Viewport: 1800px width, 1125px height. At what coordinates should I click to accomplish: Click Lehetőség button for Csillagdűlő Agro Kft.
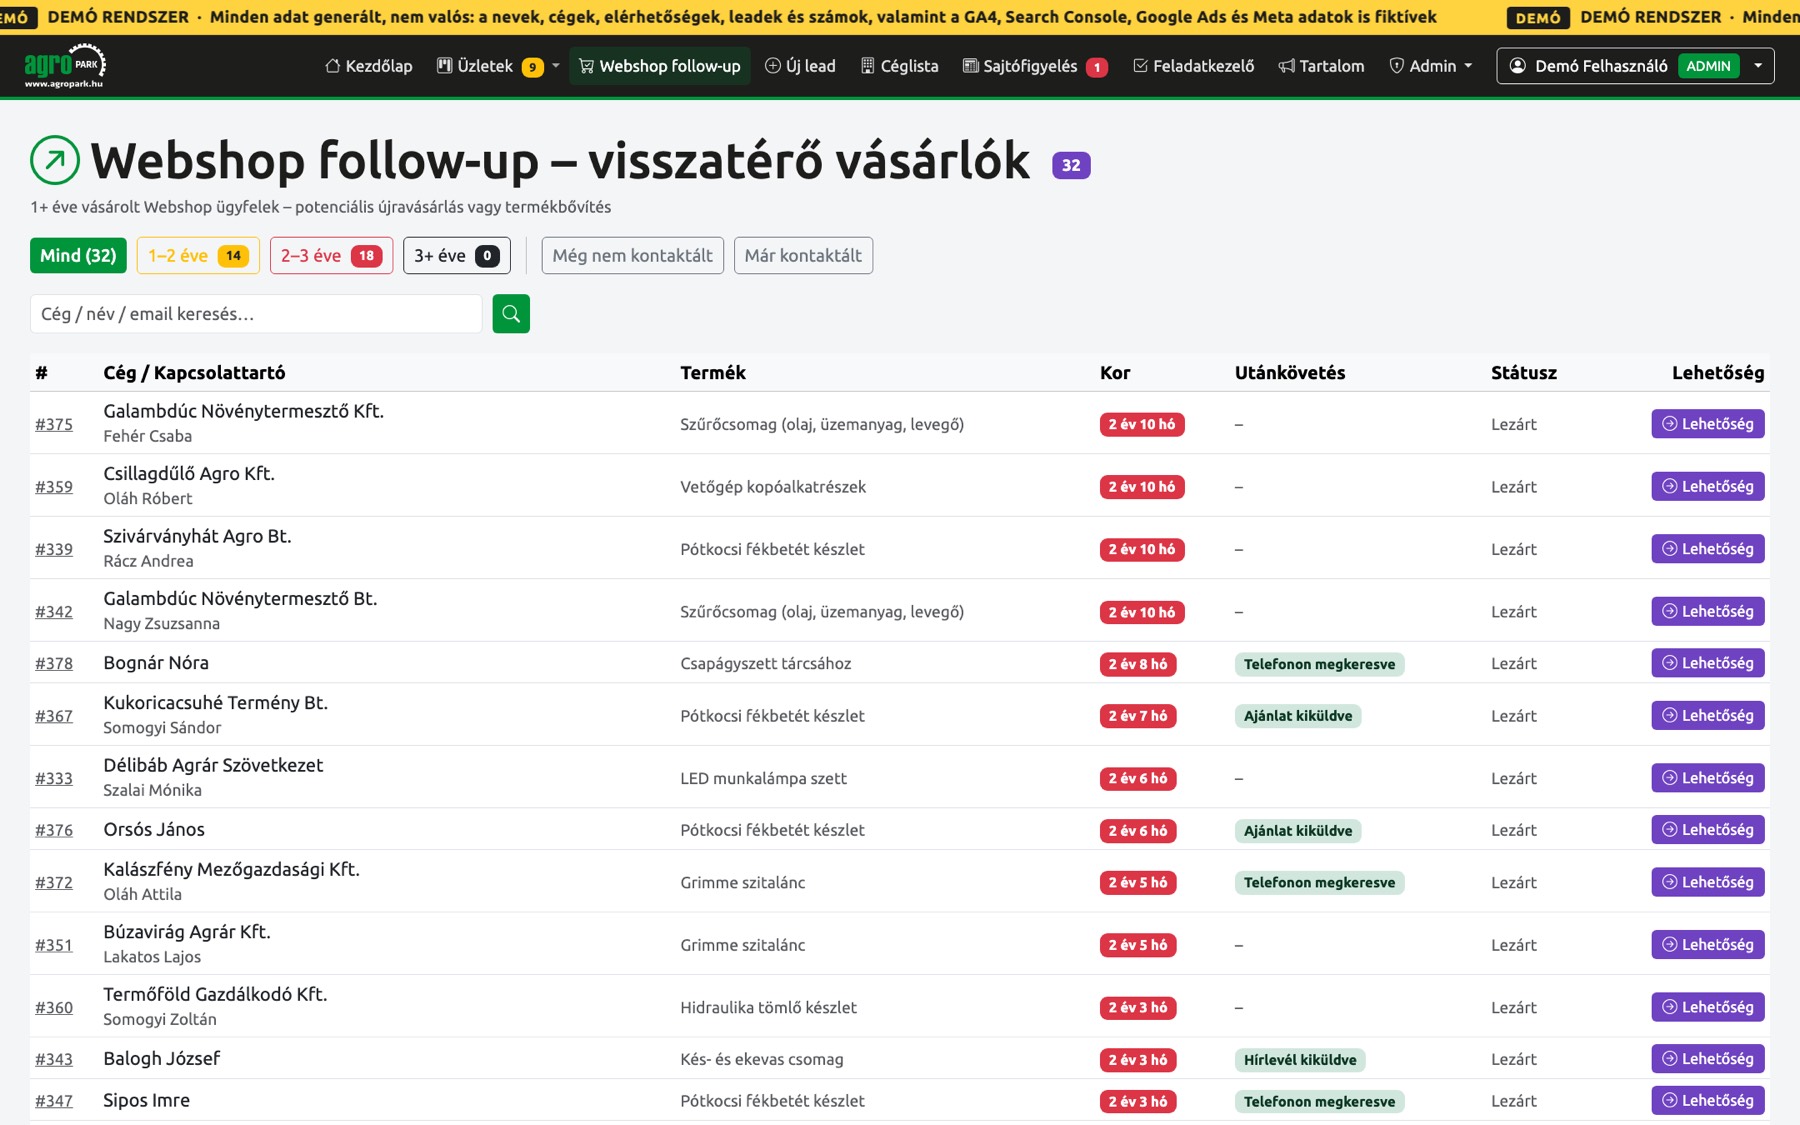(1708, 486)
